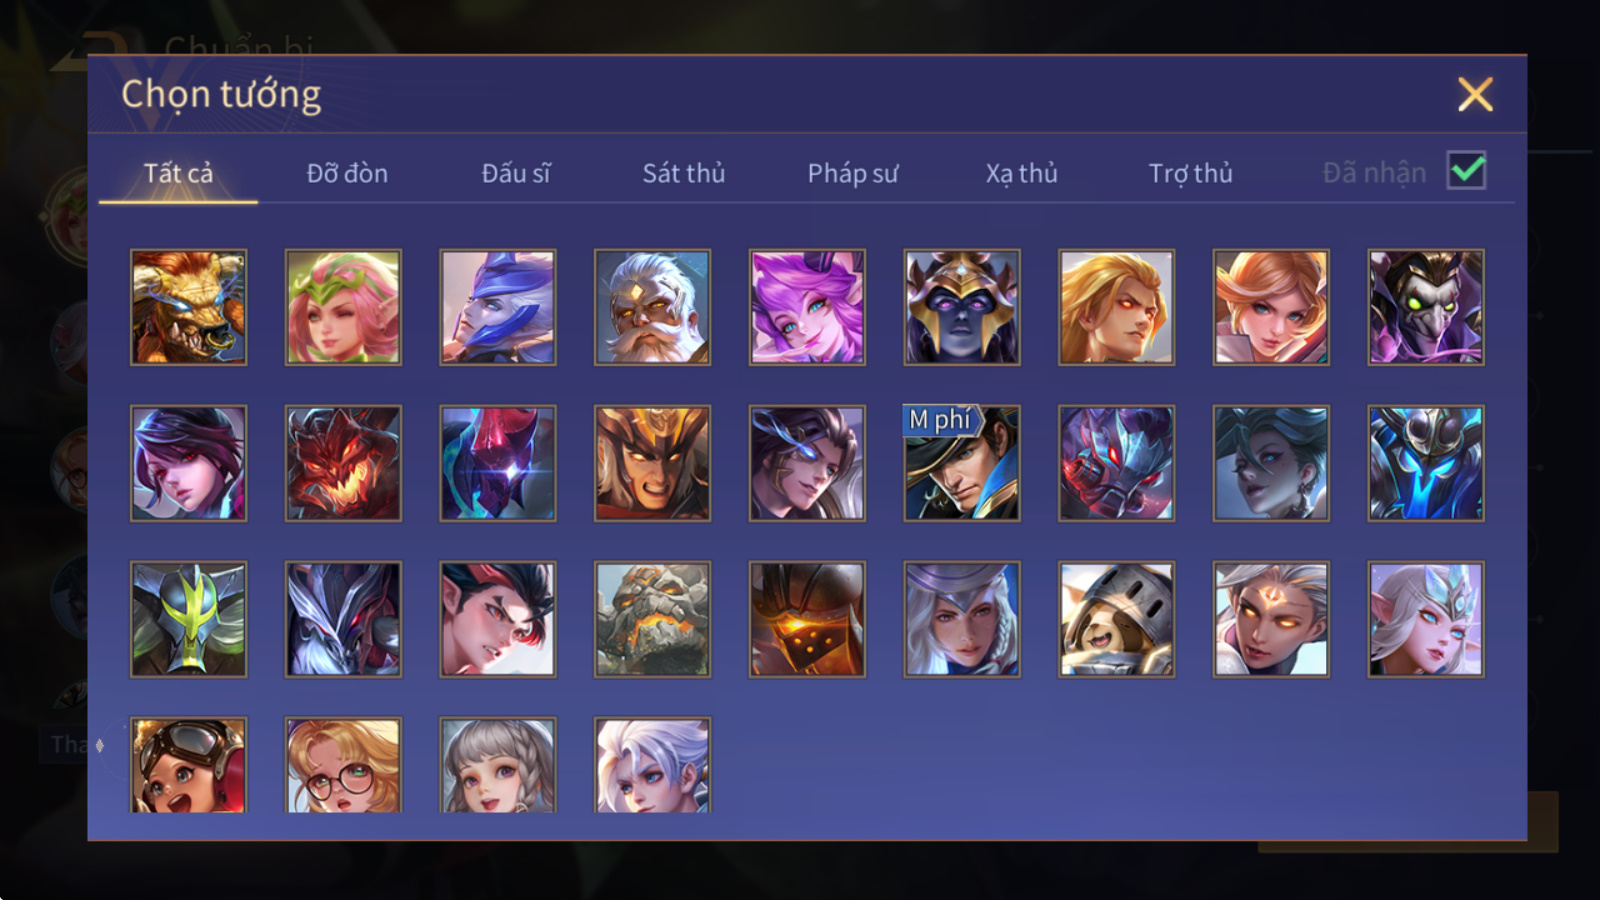This screenshot has height=900, width=1600.
Task: Pick the pink-haired girl with green crown
Action: coord(343,307)
